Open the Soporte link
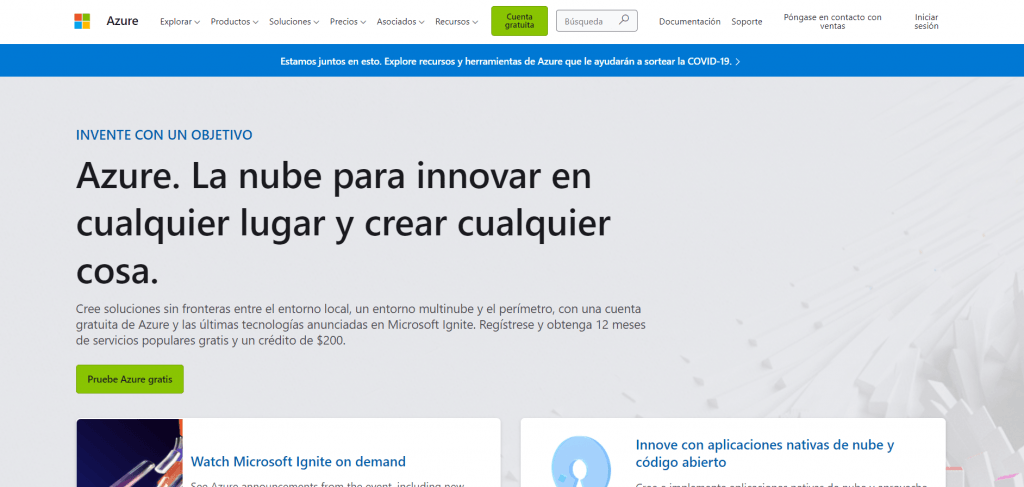This screenshot has width=1024, height=487. click(x=746, y=22)
